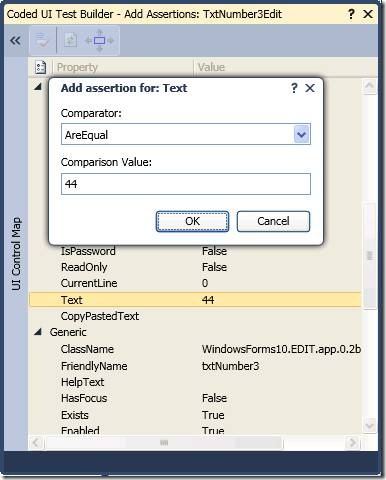Cancel the Add assertion dialog
386x480 pixels.
(x=273, y=221)
